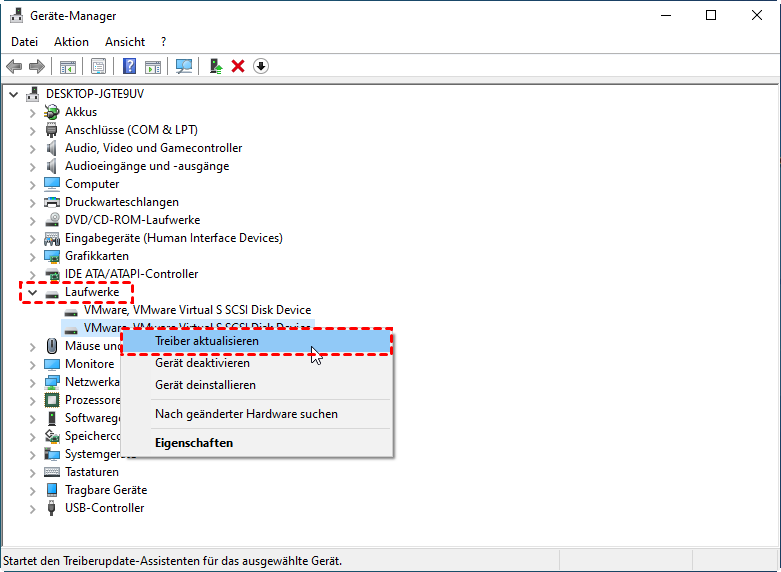Screen dimensions: 781x572
Task: Open the Datei menu
Action: (x=24, y=42)
